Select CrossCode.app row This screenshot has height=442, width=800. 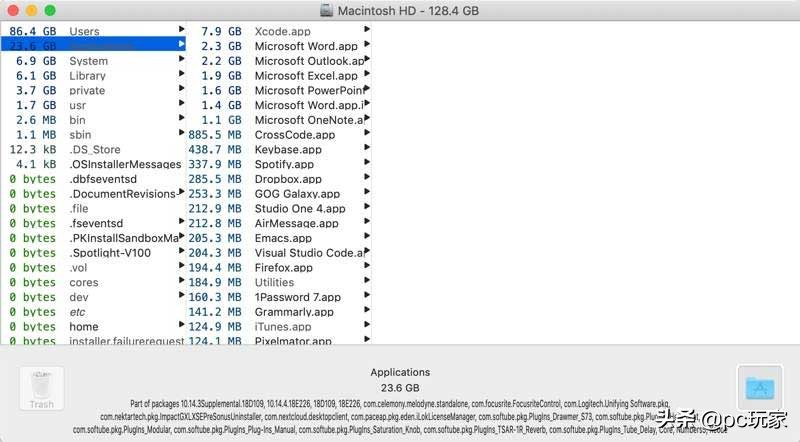pyautogui.click(x=279, y=135)
